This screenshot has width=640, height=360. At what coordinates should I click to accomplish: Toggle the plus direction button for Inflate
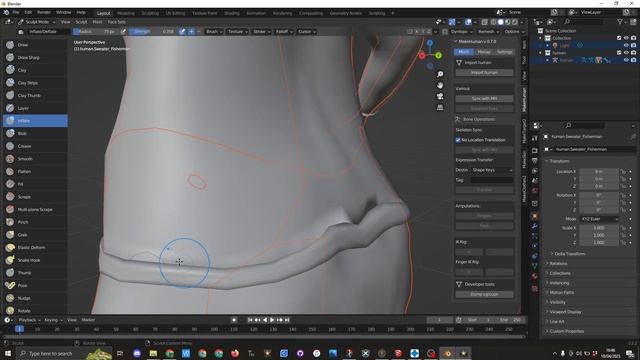click(x=191, y=31)
